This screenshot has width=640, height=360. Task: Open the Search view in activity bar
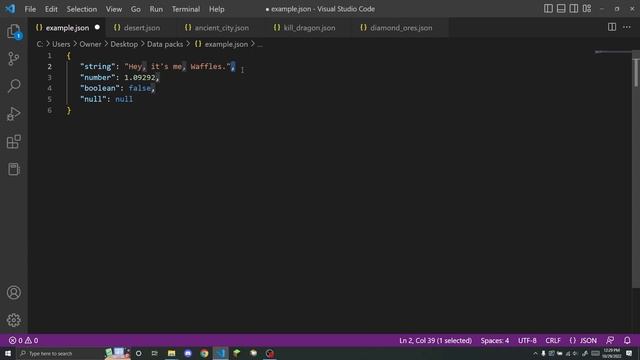[13, 86]
